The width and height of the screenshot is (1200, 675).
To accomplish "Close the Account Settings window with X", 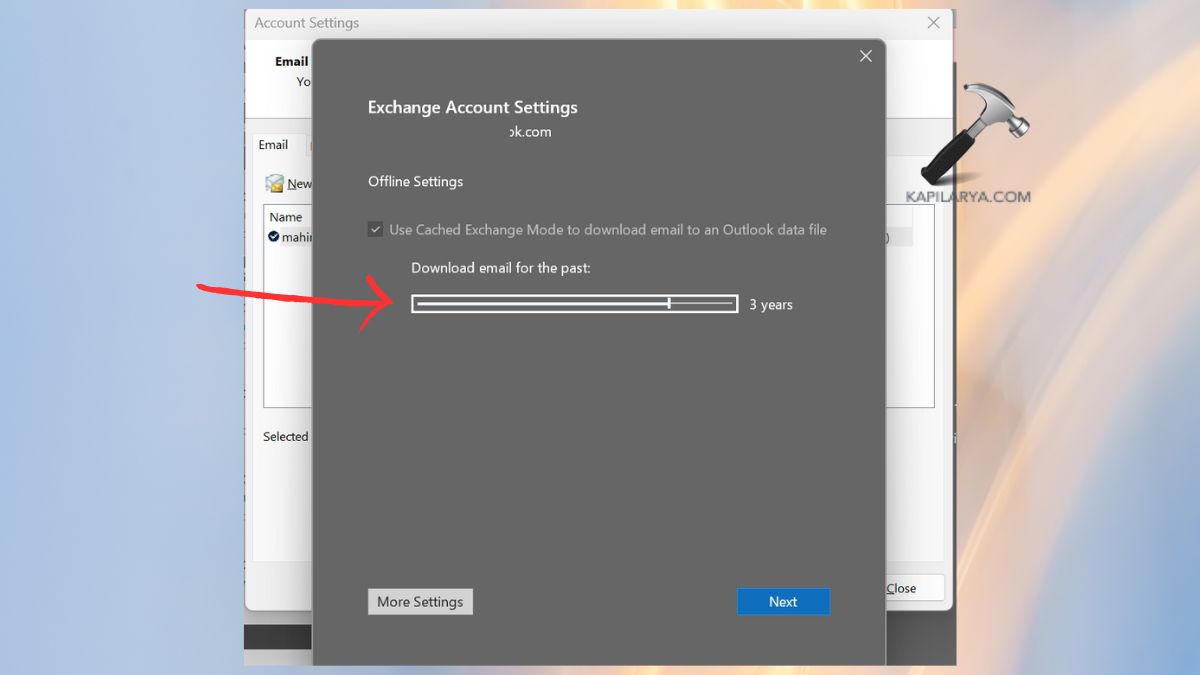I will click(933, 23).
